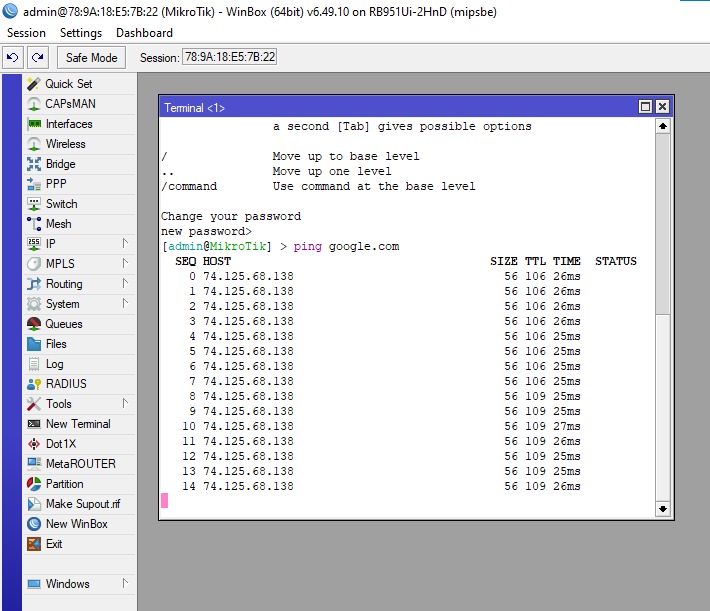Viewport: 710px width, 611px height.
Task: Open the Dashboard menu
Action: click(144, 33)
